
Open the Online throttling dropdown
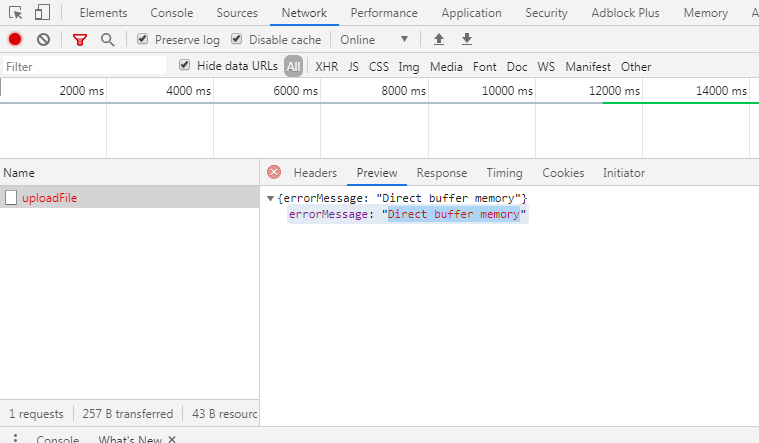click(x=374, y=40)
